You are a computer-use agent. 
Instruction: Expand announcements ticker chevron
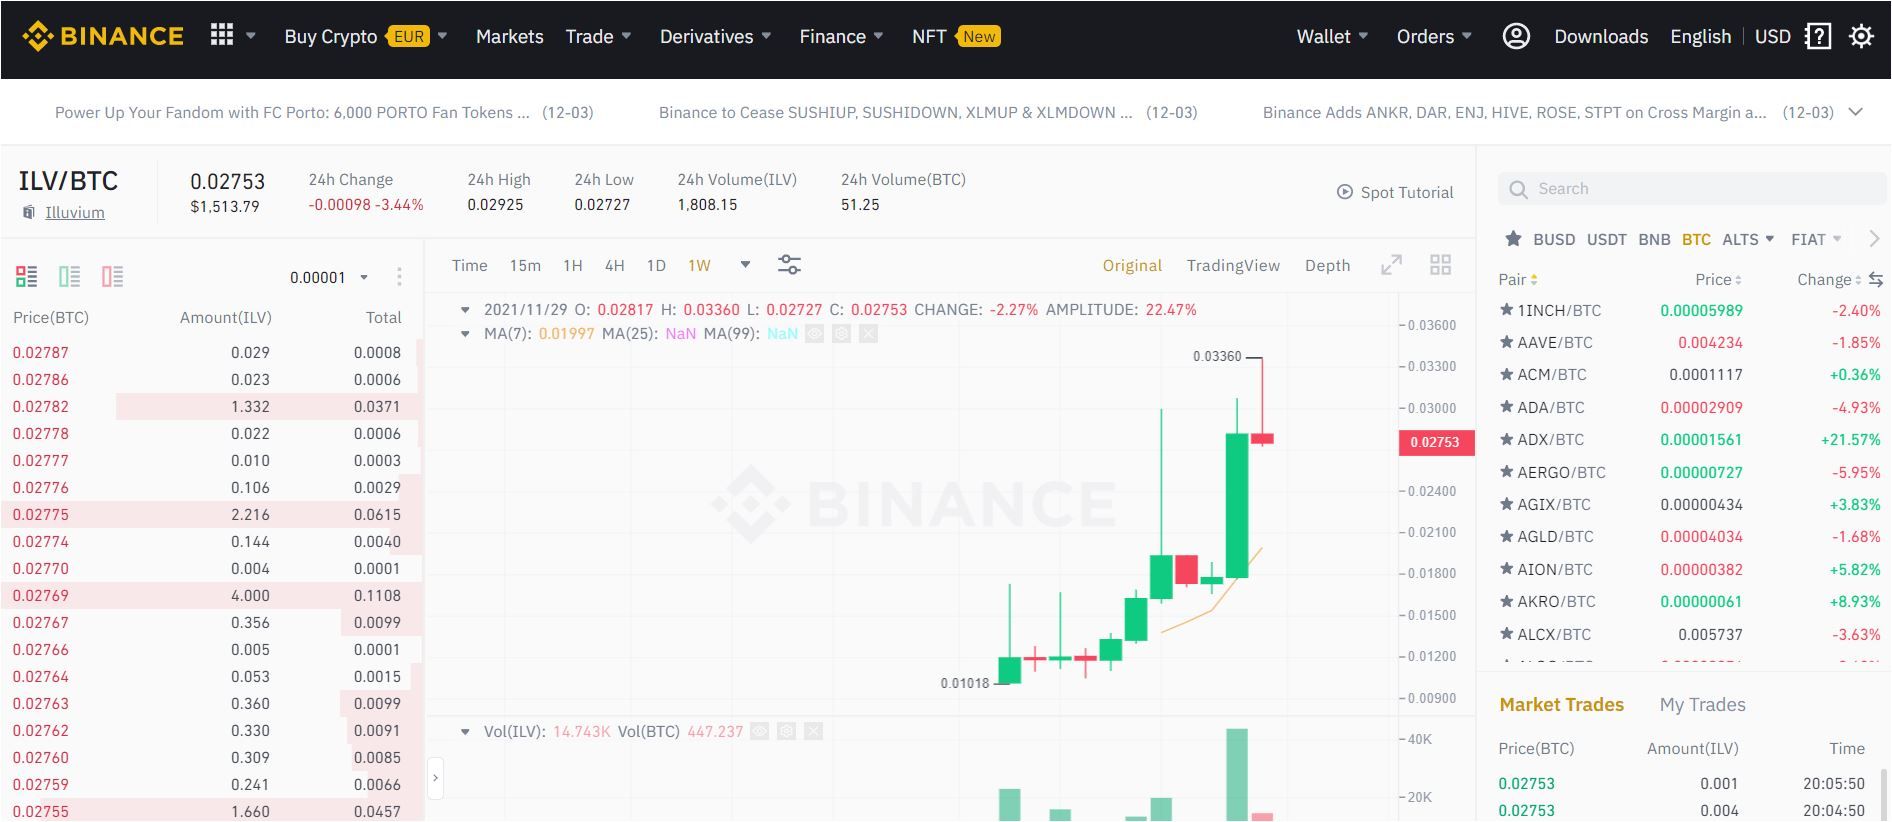tap(1856, 112)
